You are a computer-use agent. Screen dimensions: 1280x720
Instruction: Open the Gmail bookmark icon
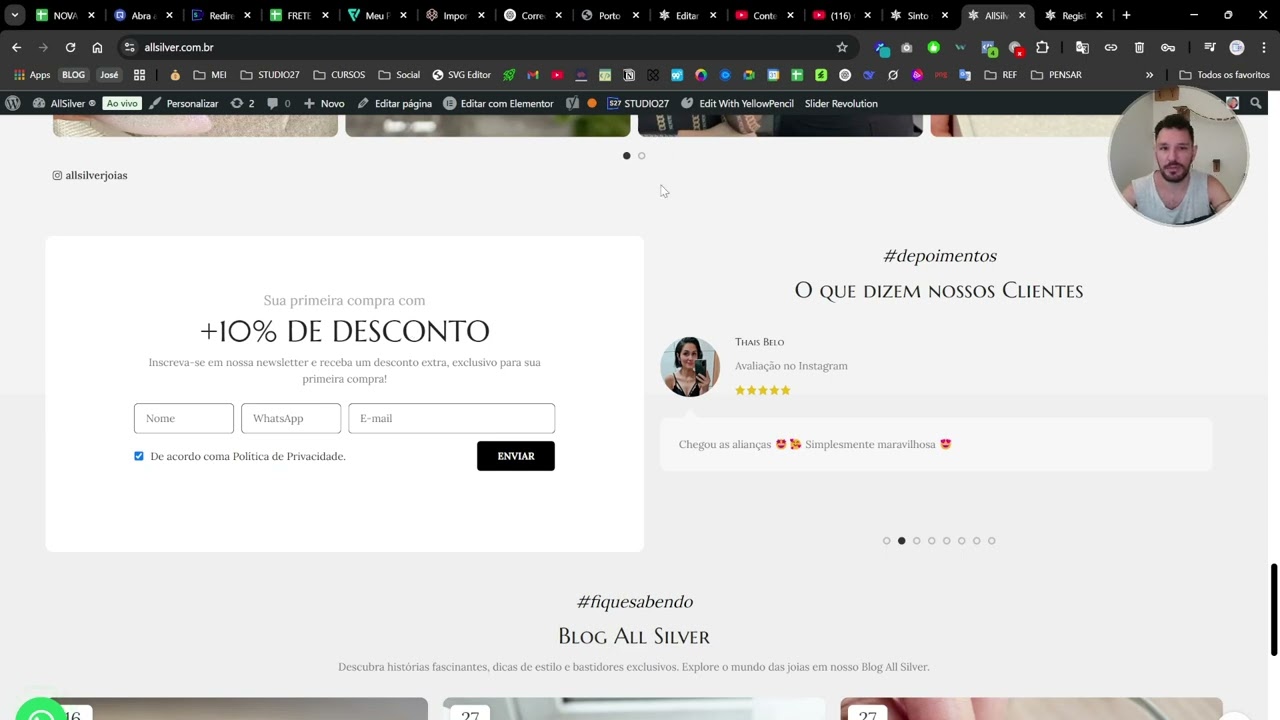pos(533,75)
